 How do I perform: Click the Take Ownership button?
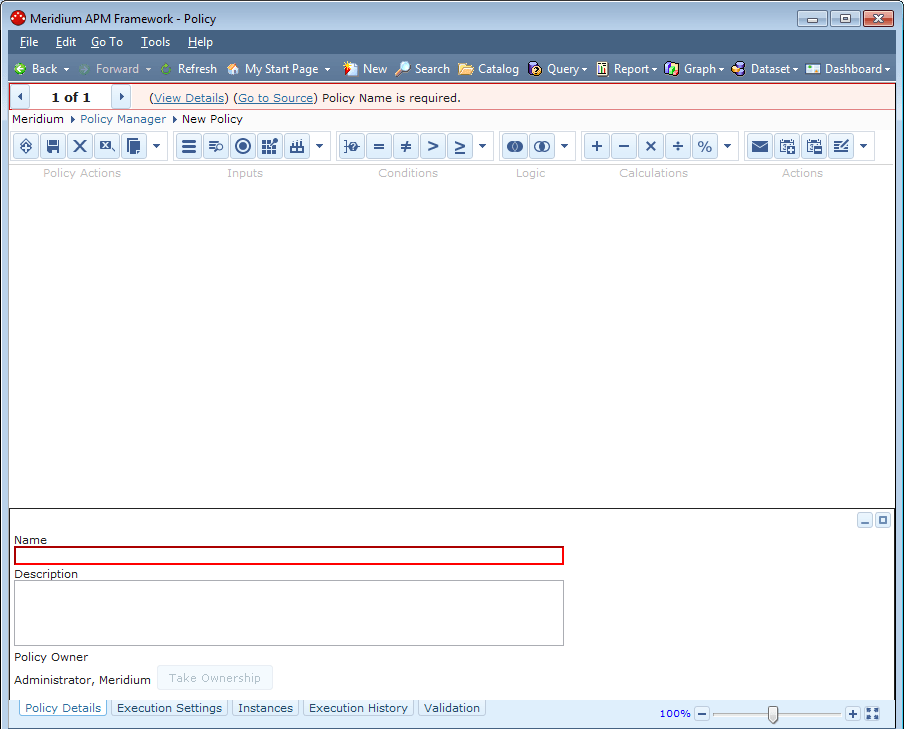(x=214, y=678)
